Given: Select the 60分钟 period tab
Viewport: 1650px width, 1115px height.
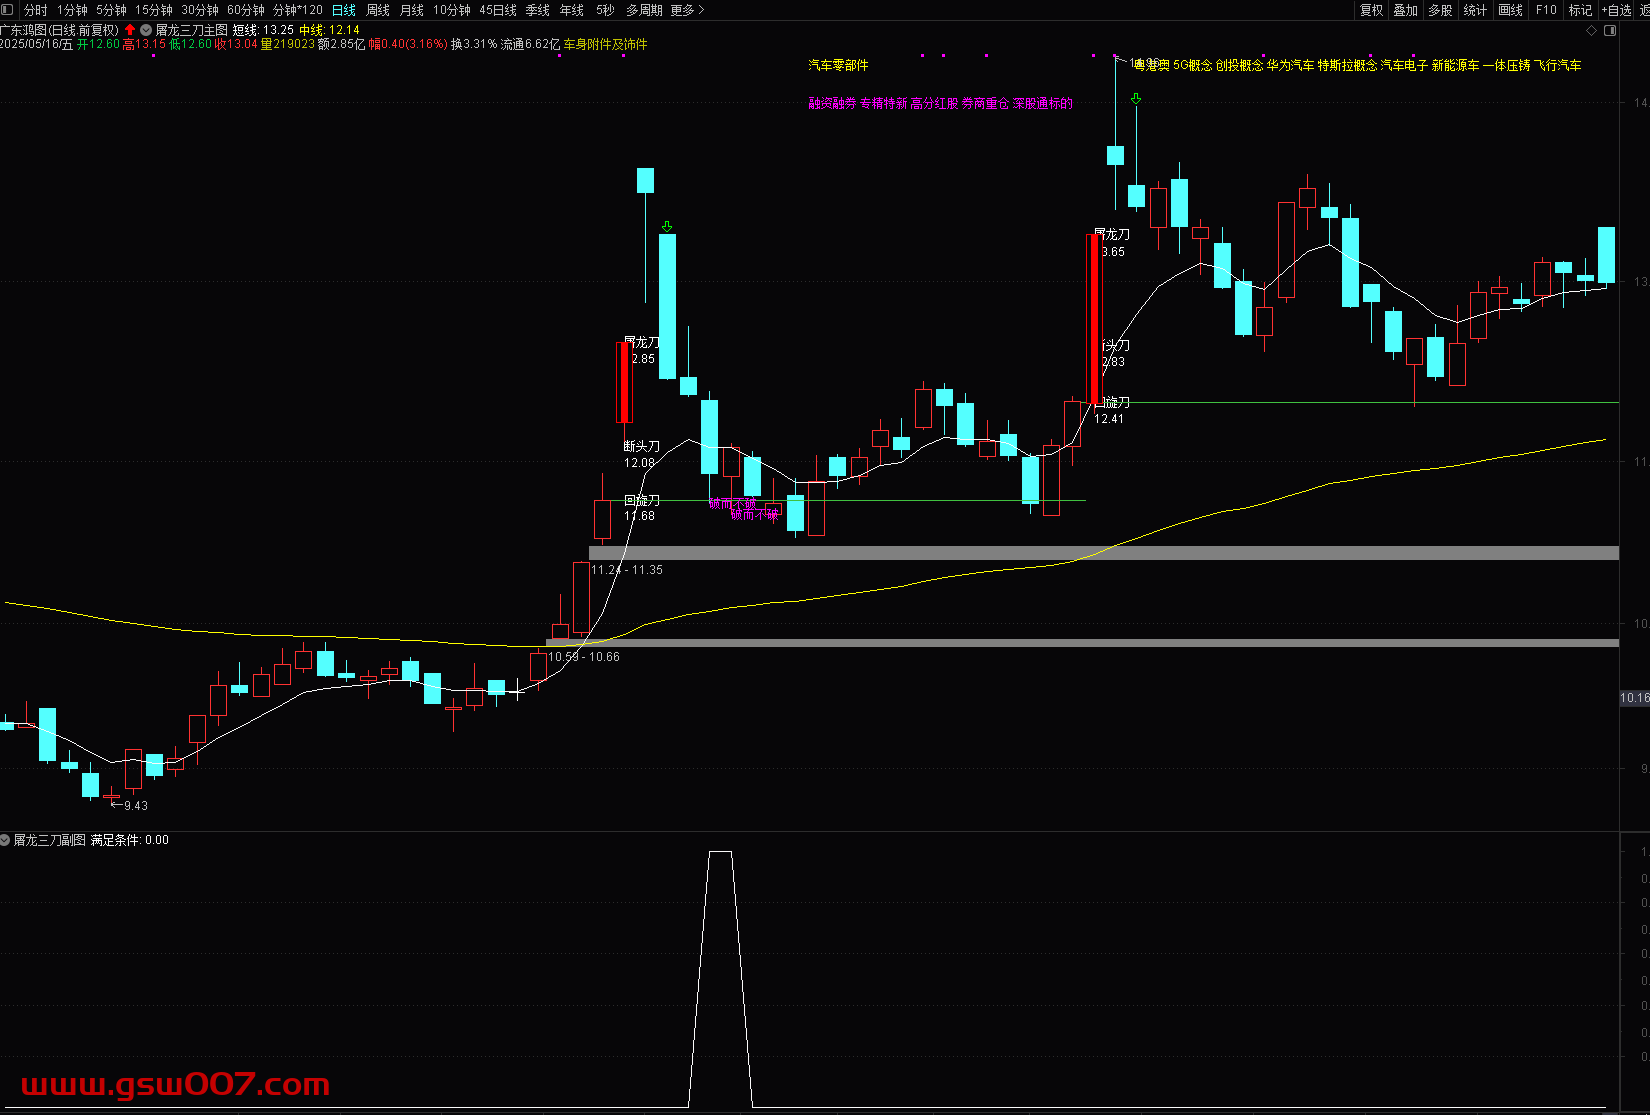Looking at the screenshot, I should pos(246,10).
